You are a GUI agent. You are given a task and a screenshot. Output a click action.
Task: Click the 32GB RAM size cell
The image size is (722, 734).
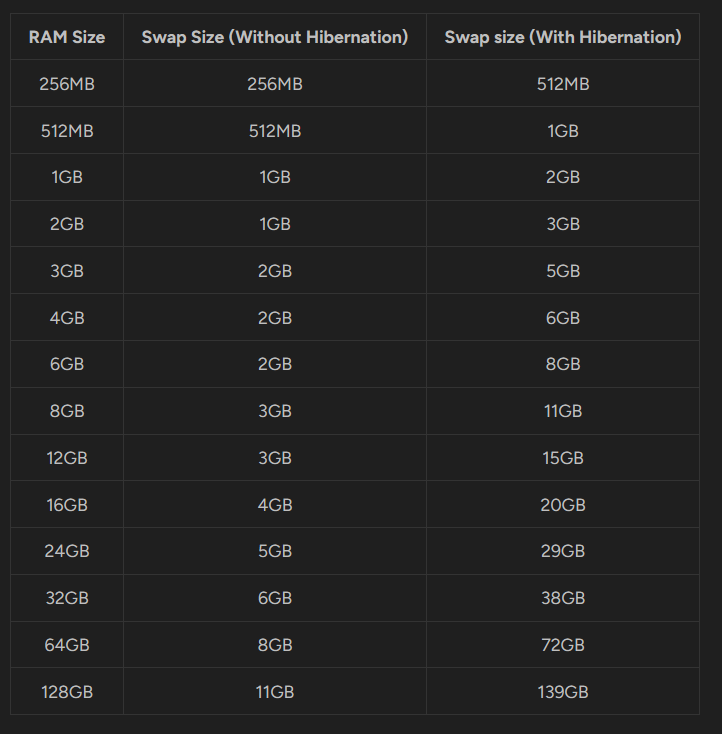coord(67,598)
